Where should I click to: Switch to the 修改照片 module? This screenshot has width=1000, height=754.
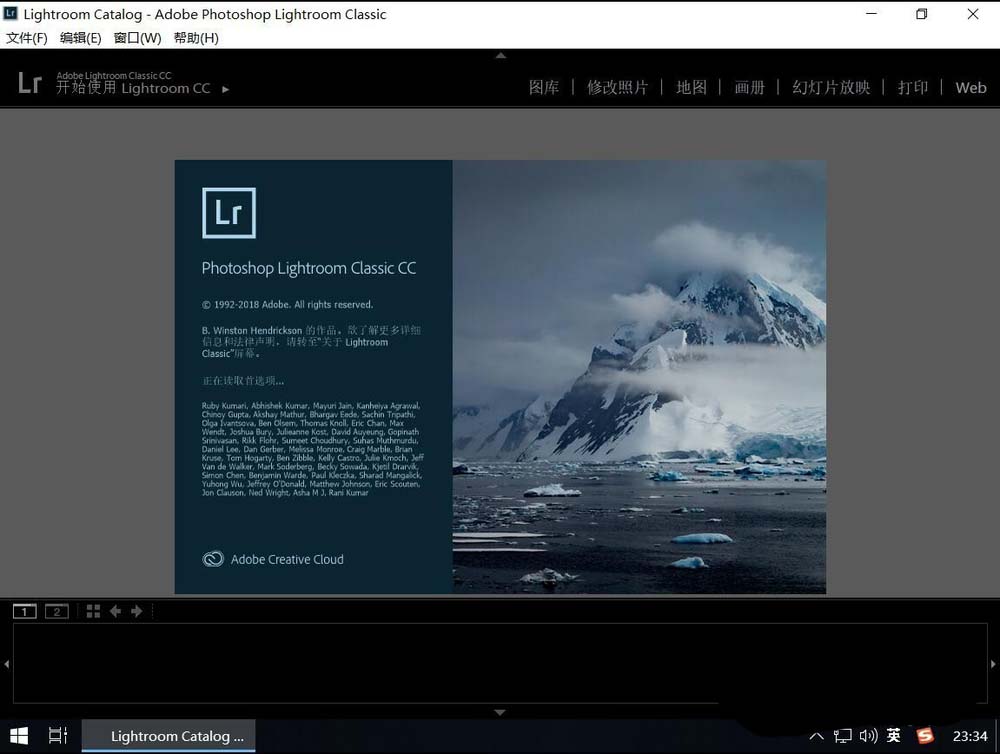(x=617, y=87)
